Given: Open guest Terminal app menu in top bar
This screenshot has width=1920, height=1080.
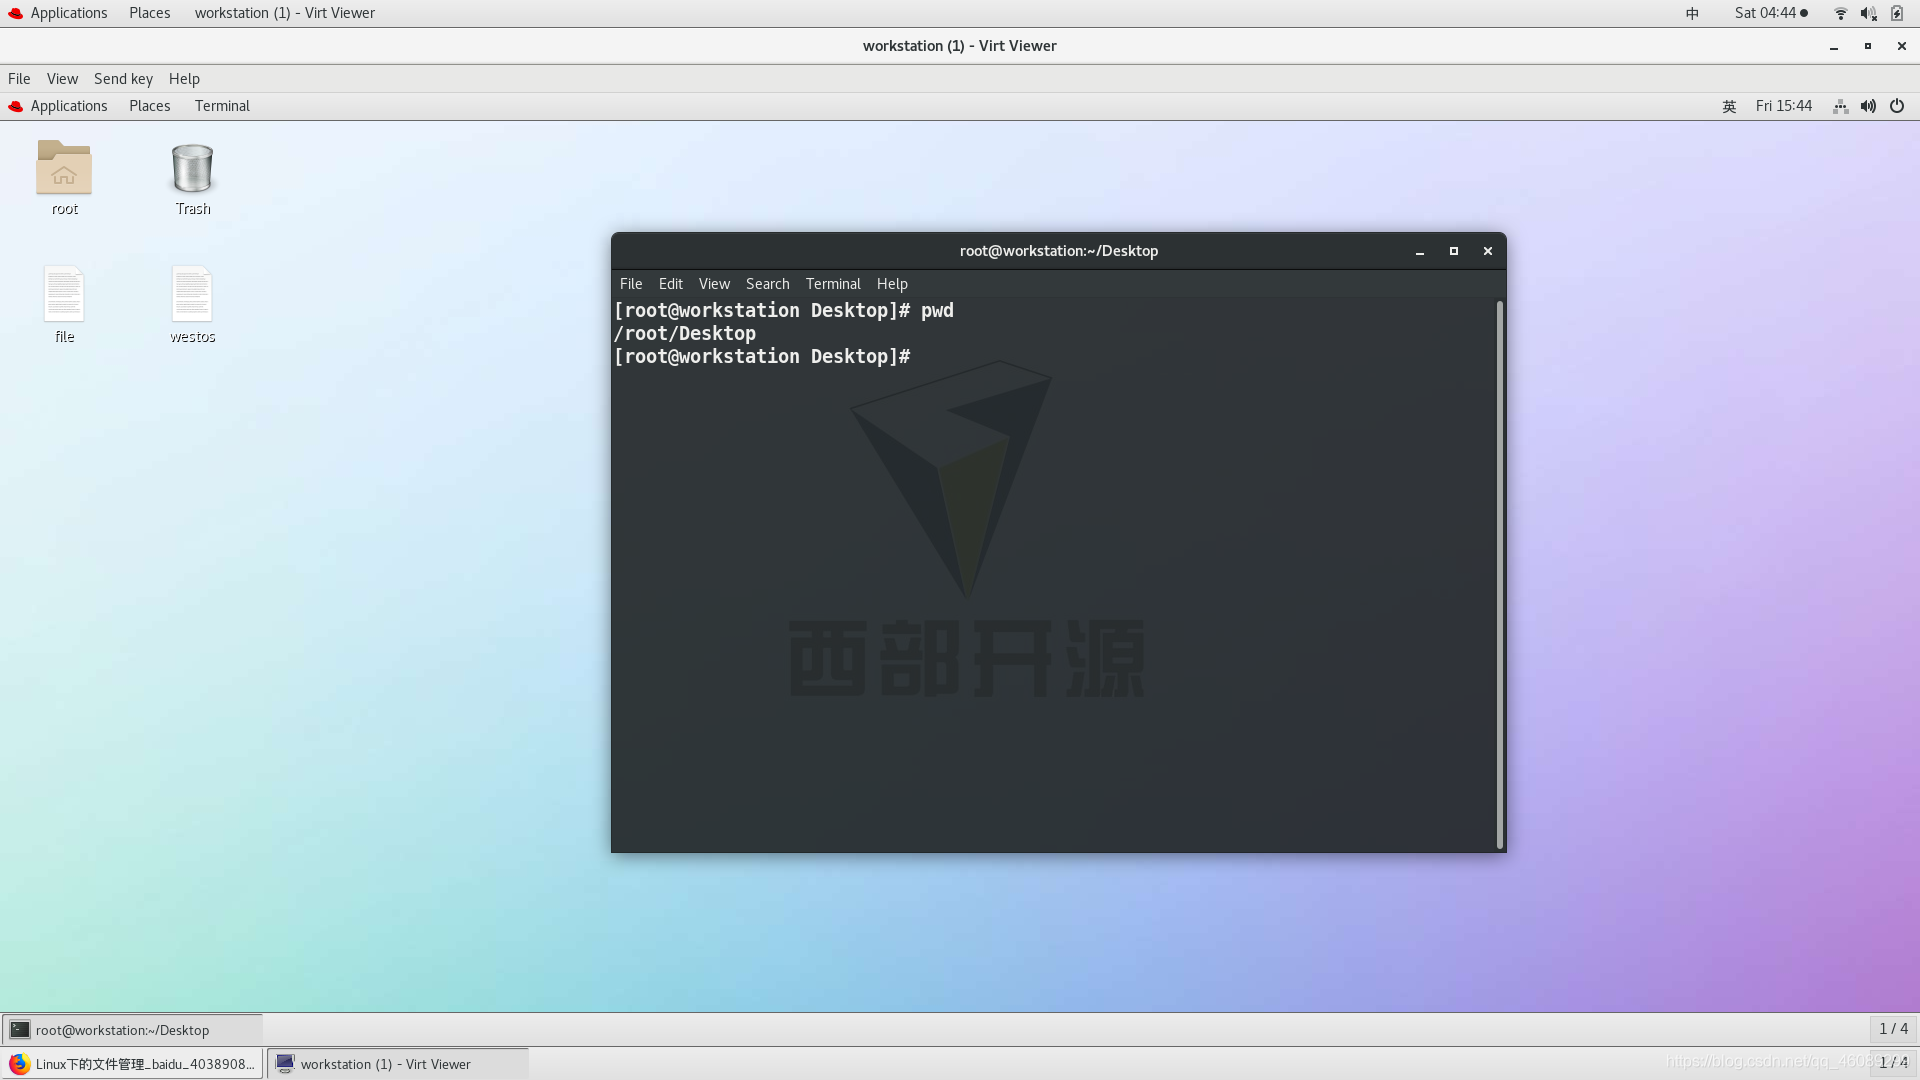Looking at the screenshot, I should [x=222, y=106].
